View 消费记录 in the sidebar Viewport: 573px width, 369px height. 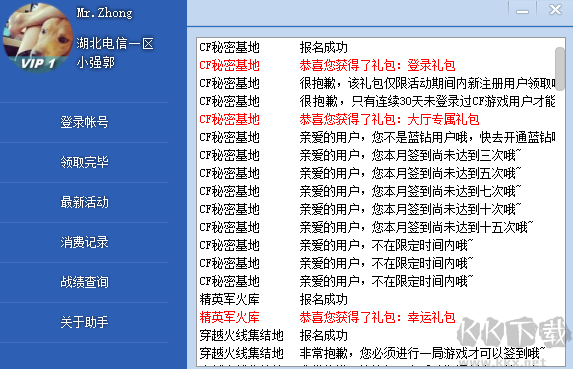point(84,242)
